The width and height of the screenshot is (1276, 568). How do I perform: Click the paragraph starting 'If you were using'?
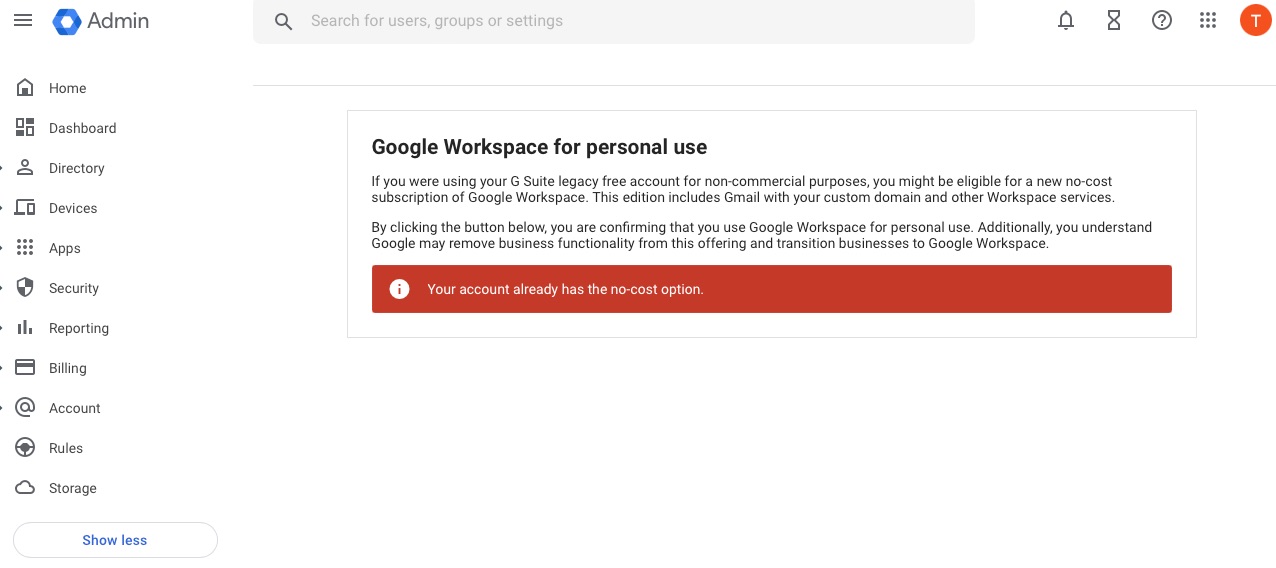coord(743,189)
